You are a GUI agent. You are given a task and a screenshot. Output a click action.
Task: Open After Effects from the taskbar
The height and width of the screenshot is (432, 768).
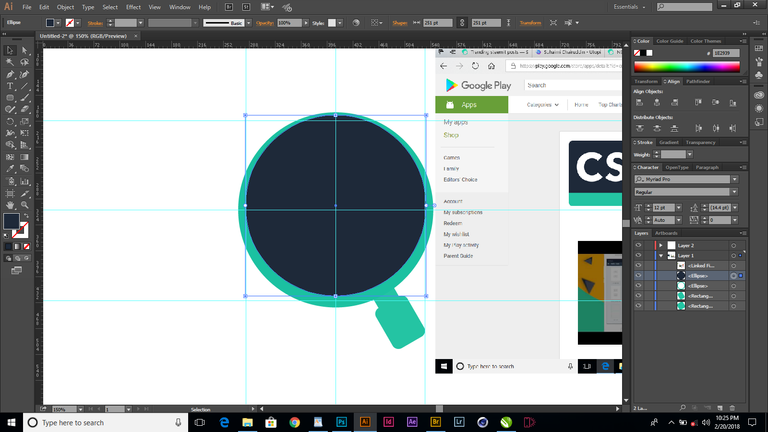(412, 422)
